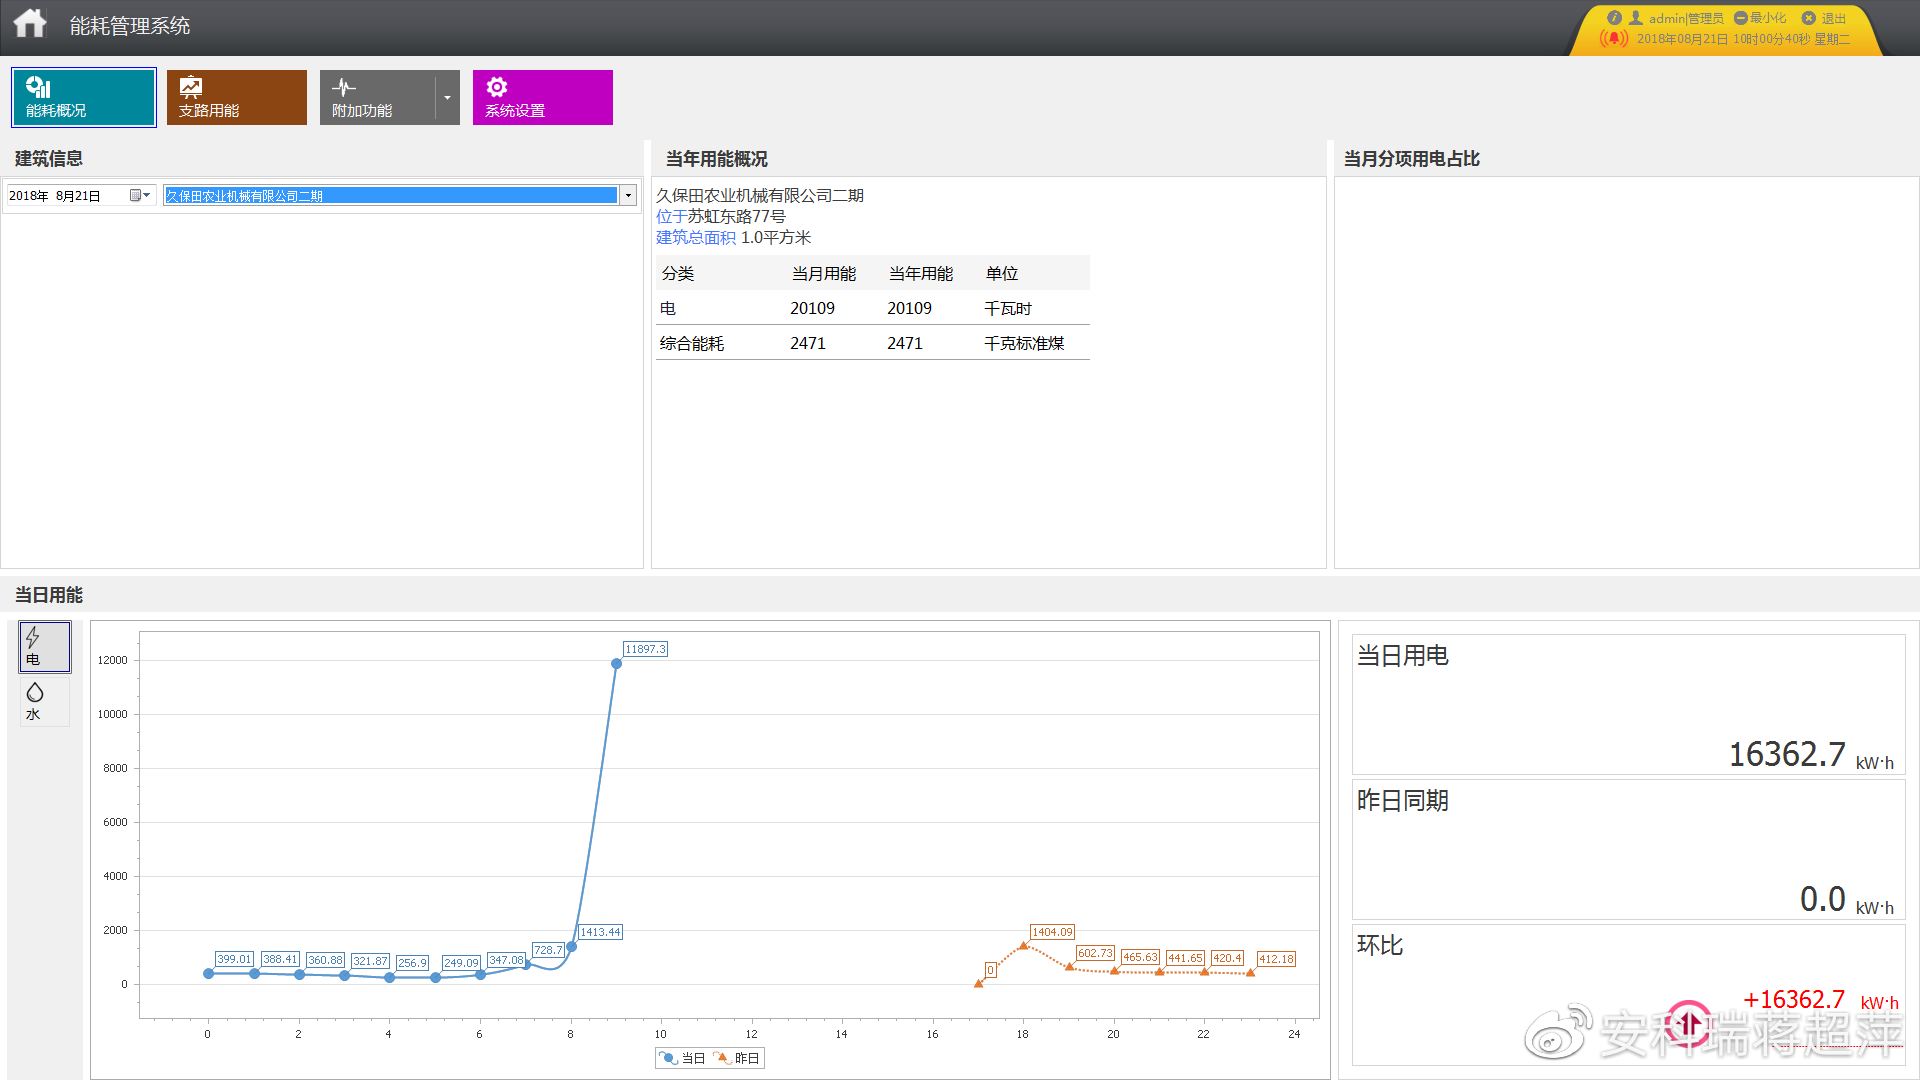Click the 当年用能 column header

[x=921, y=273]
